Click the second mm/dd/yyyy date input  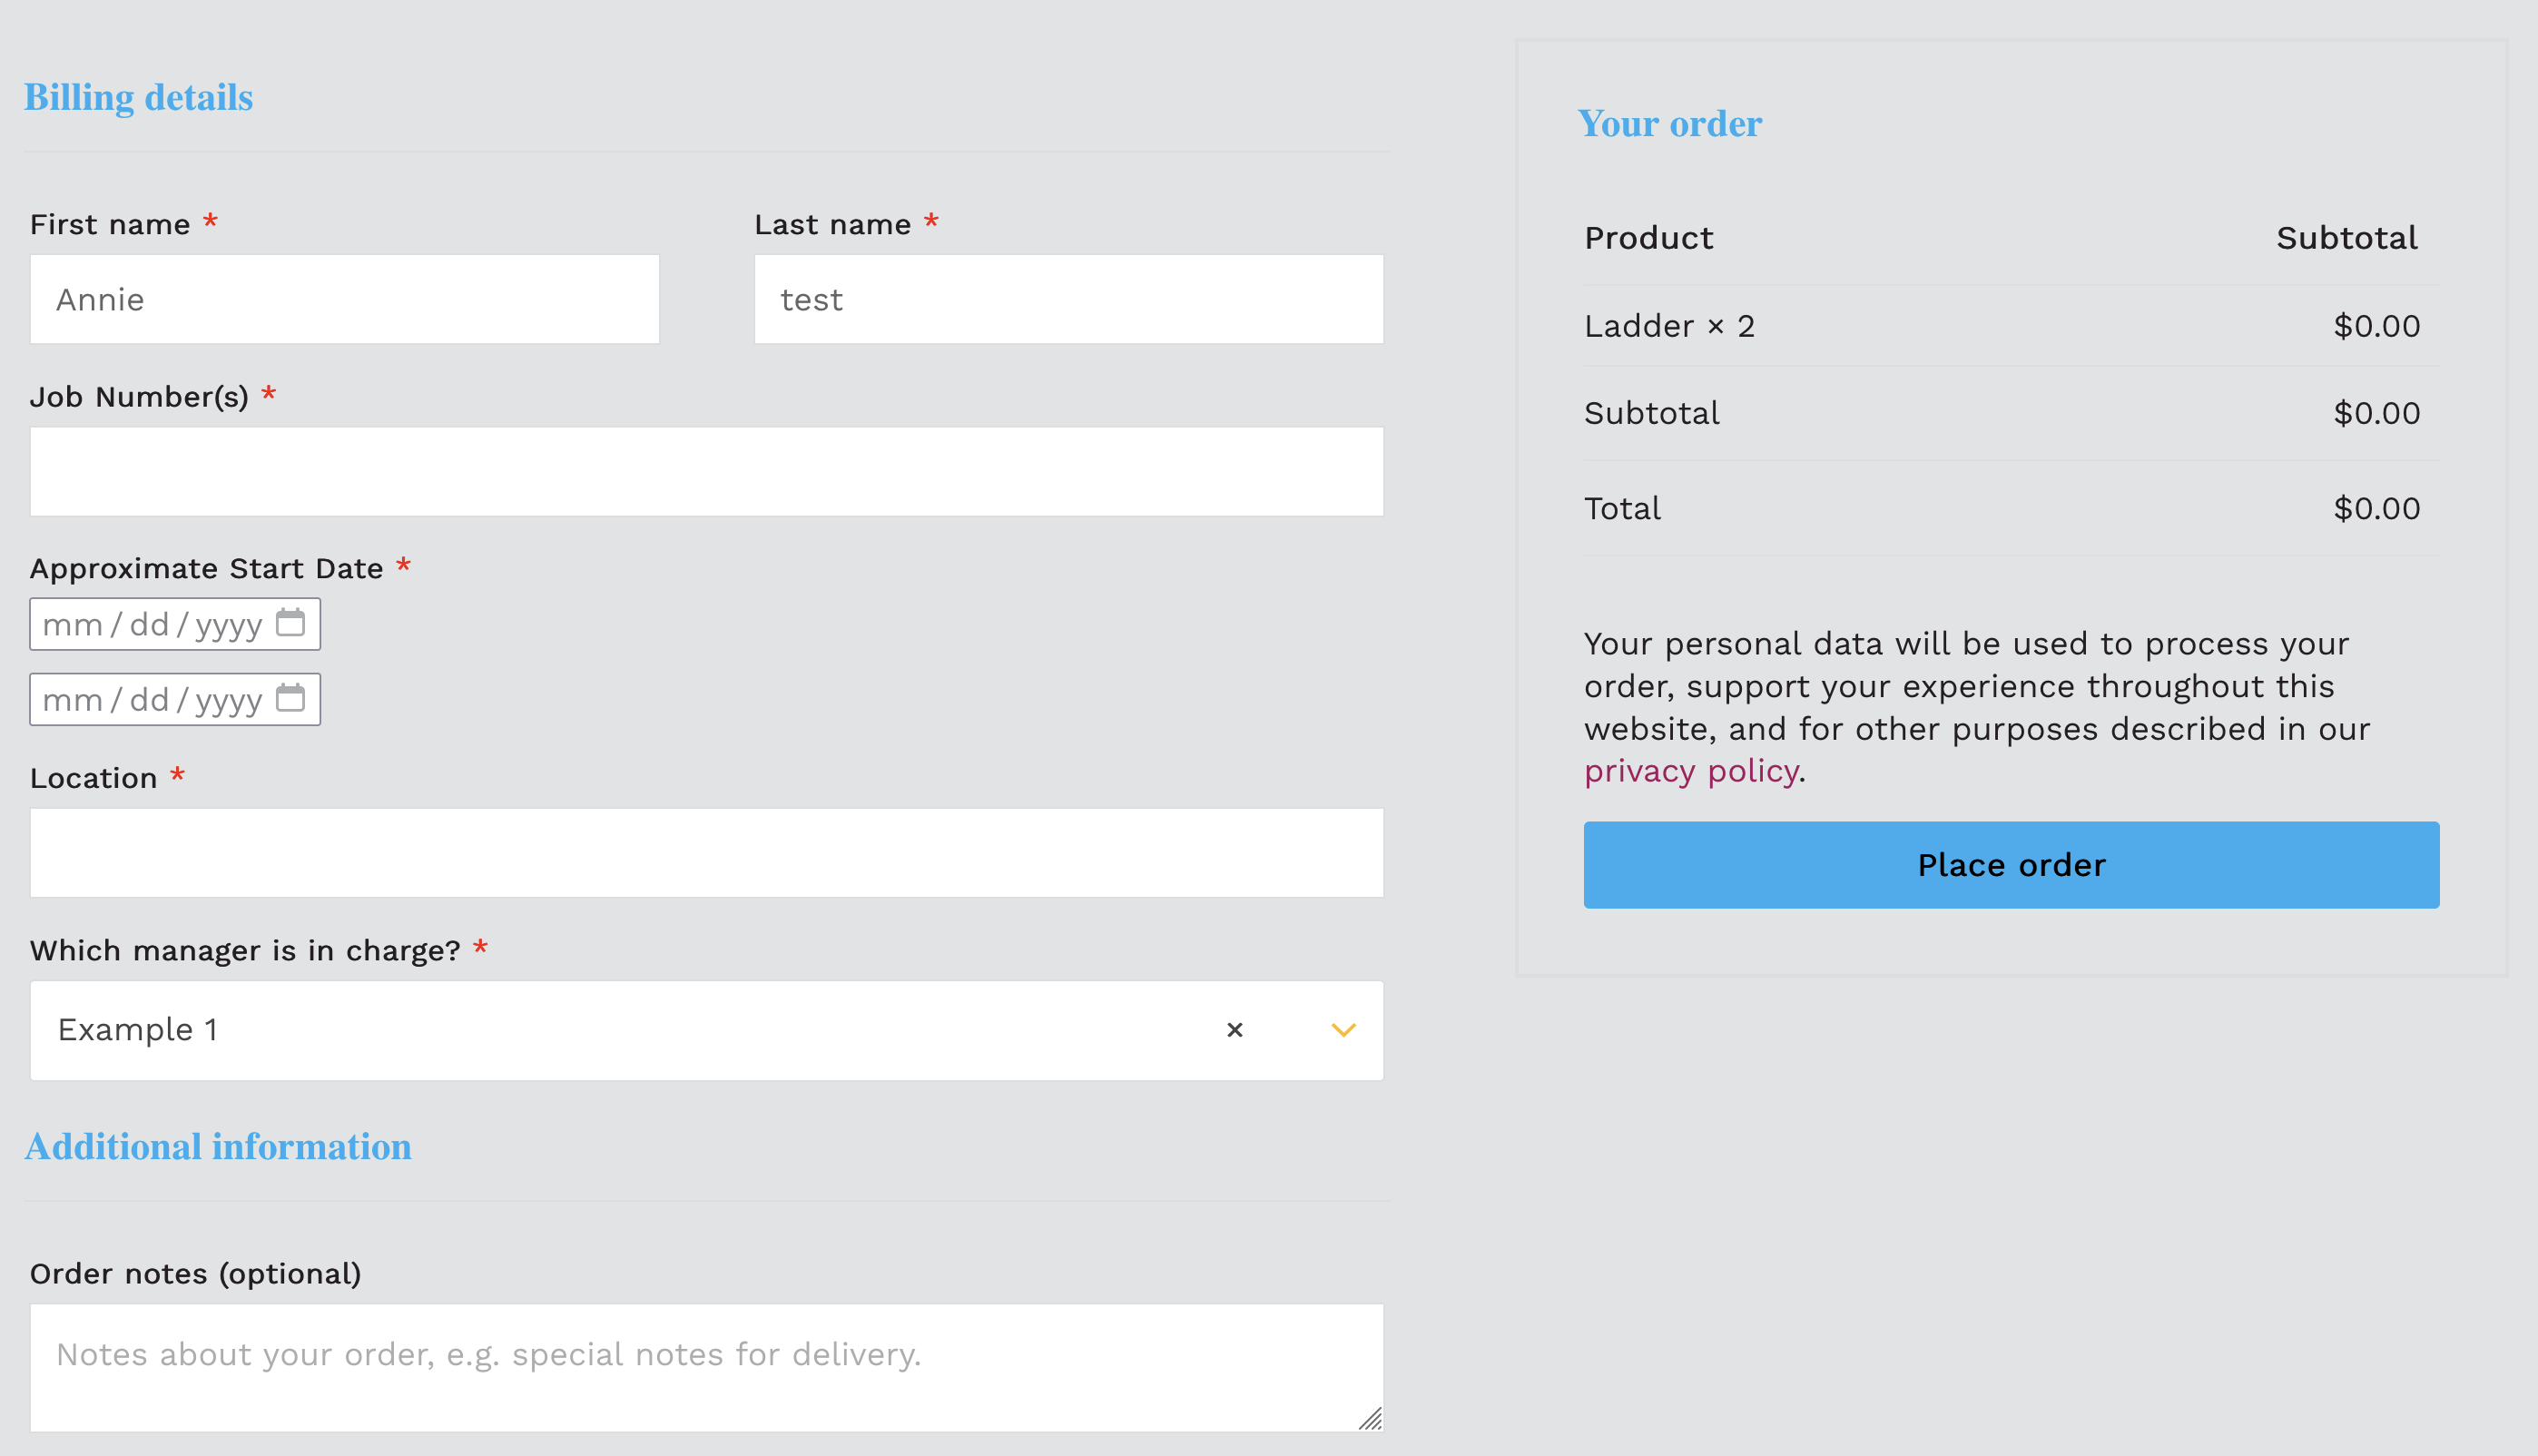pyautogui.click(x=175, y=699)
